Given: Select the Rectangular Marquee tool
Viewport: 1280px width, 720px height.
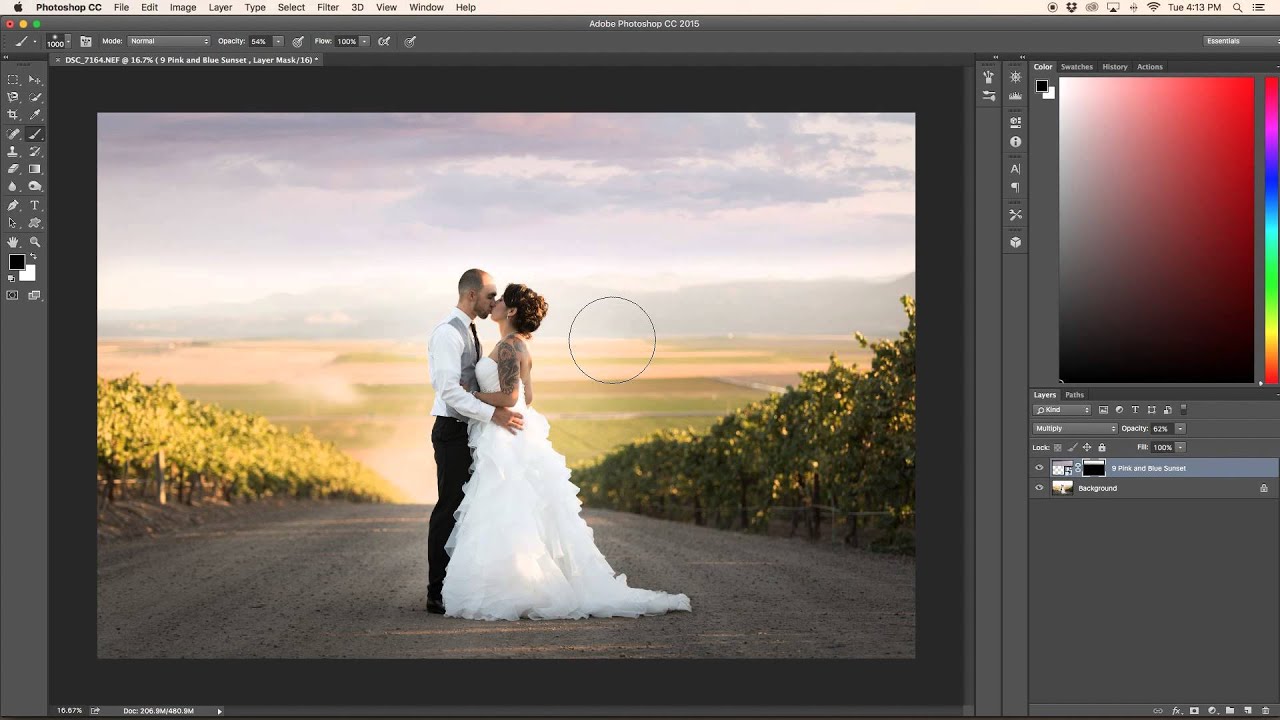Looking at the screenshot, I should [13, 79].
